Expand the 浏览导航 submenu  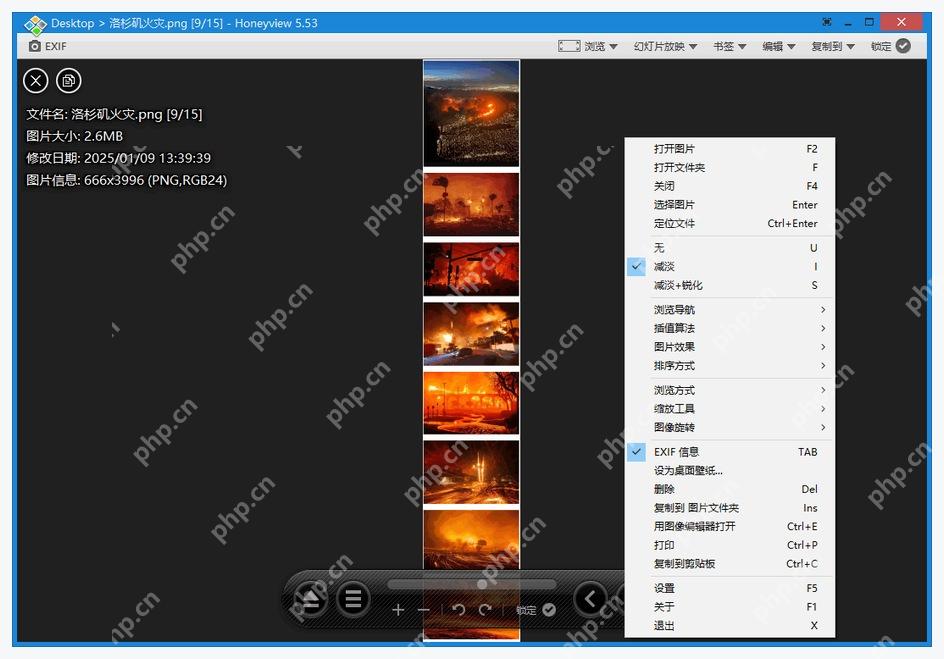click(x=730, y=310)
